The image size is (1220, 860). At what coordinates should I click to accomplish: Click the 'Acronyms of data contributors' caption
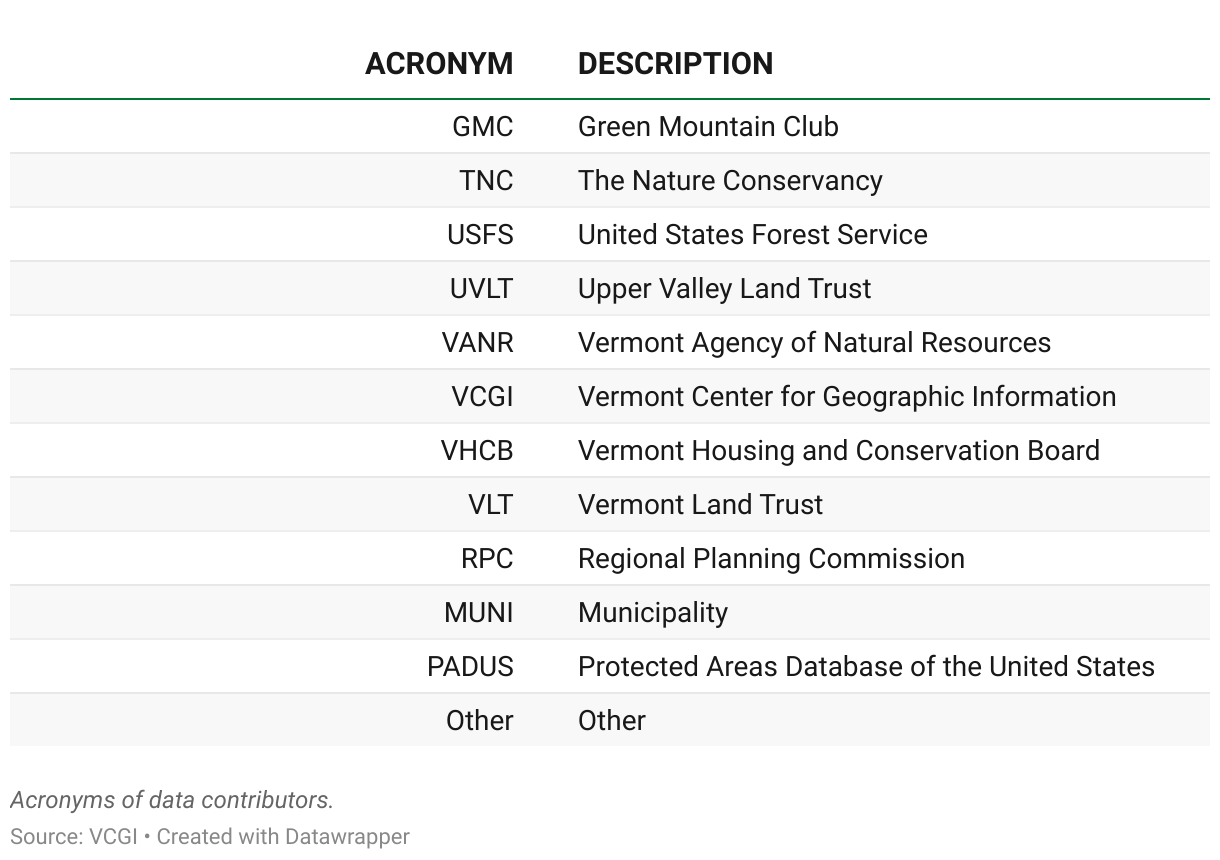tap(171, 800)
